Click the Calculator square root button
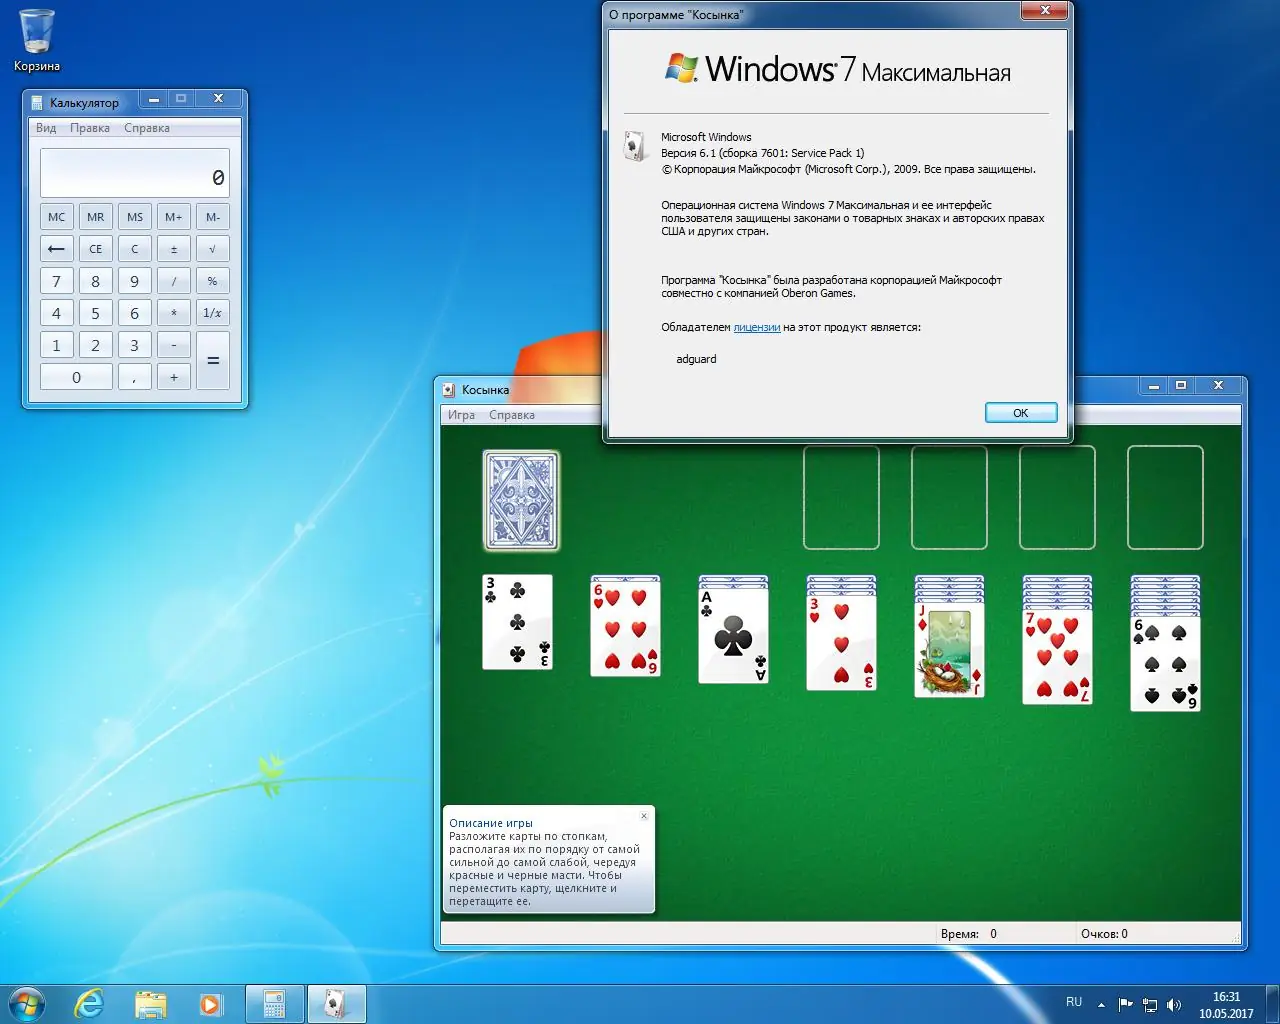This screenshot has height=1024, width=1280. (x=212, y=249)
